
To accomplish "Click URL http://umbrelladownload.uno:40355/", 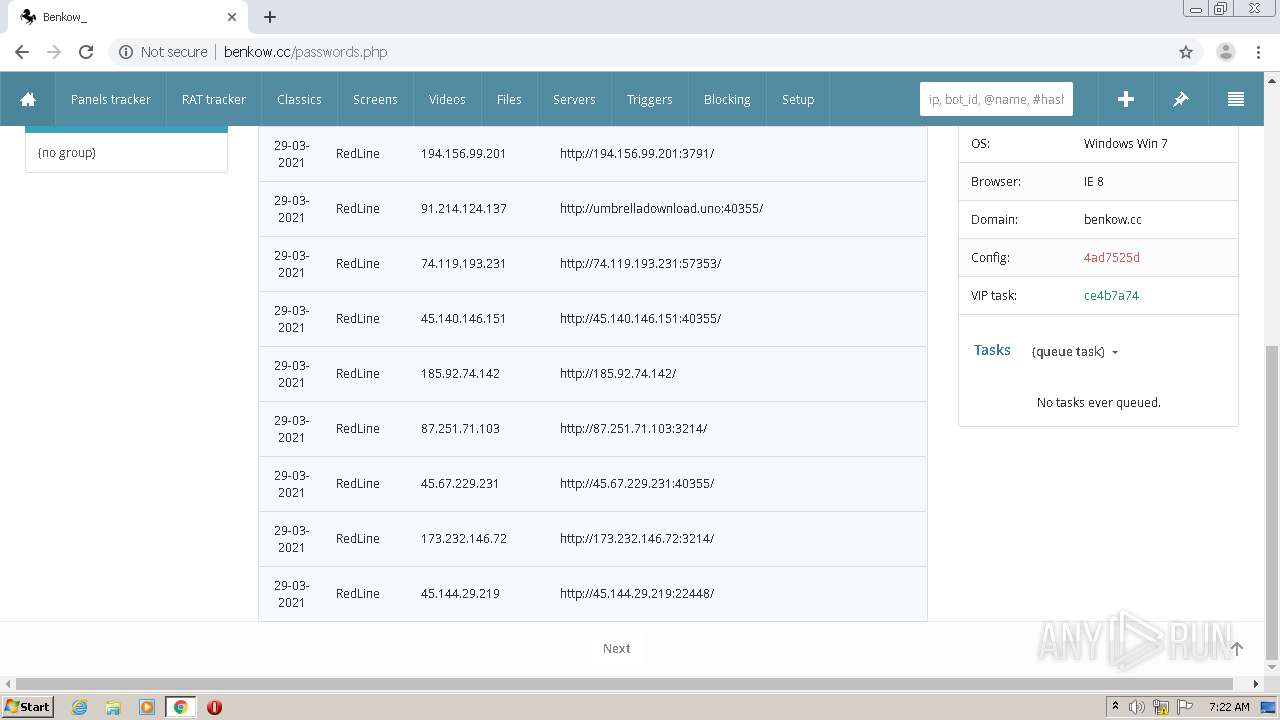I will pos(661,209).
